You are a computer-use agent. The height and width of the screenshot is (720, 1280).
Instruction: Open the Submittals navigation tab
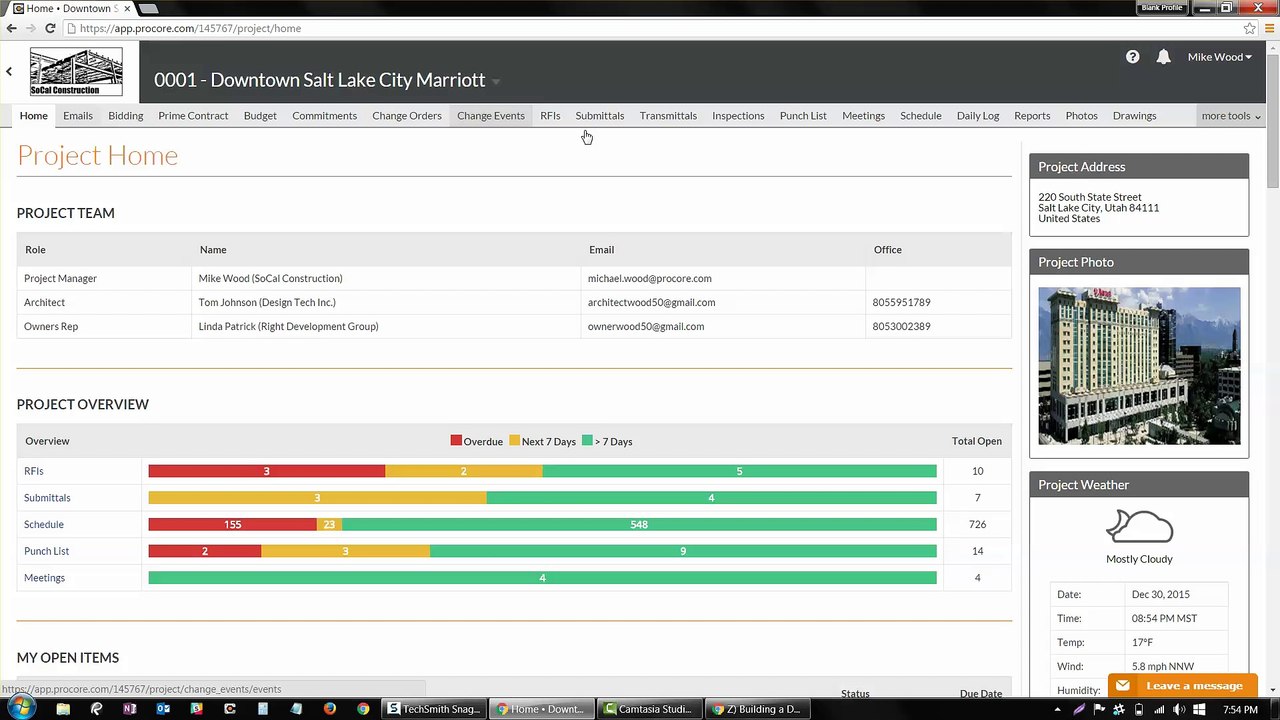coord(599,116)
